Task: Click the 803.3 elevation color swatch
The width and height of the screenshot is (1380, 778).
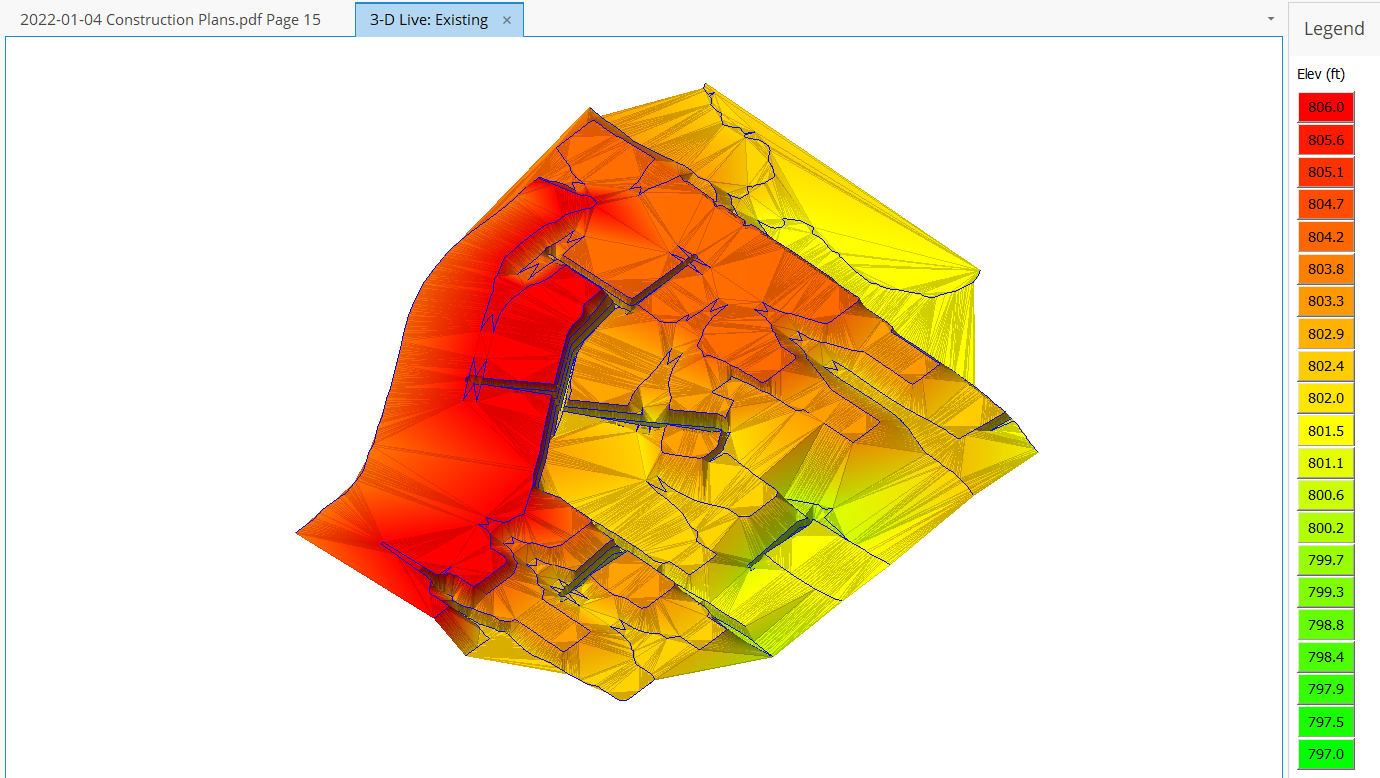Action: [x=1325, y=301]
